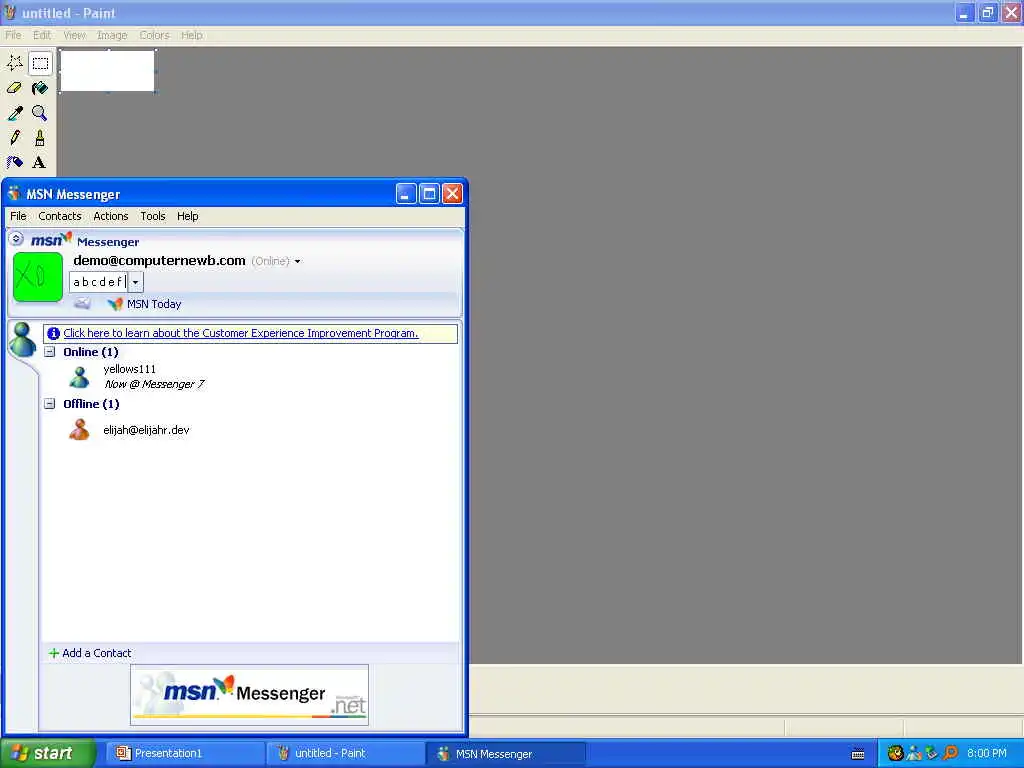Click the MSN Messenger tray icon

coord(914,753)
